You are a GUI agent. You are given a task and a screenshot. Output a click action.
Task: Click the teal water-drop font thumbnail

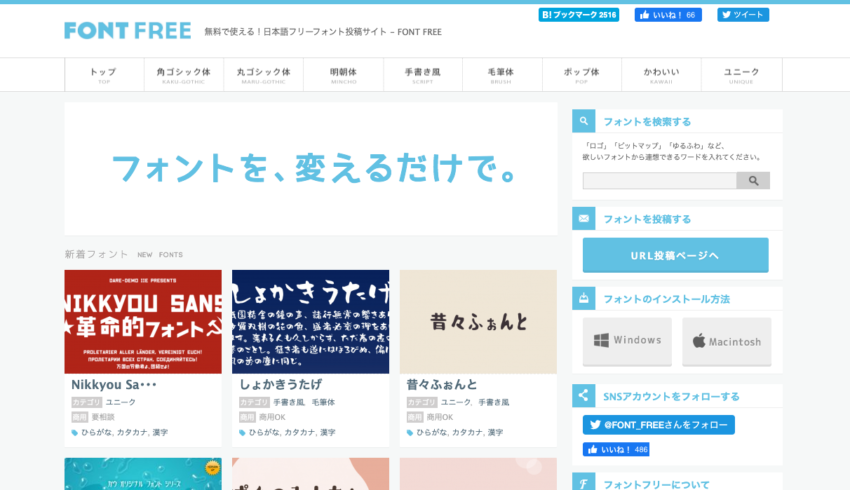(143, 474)
